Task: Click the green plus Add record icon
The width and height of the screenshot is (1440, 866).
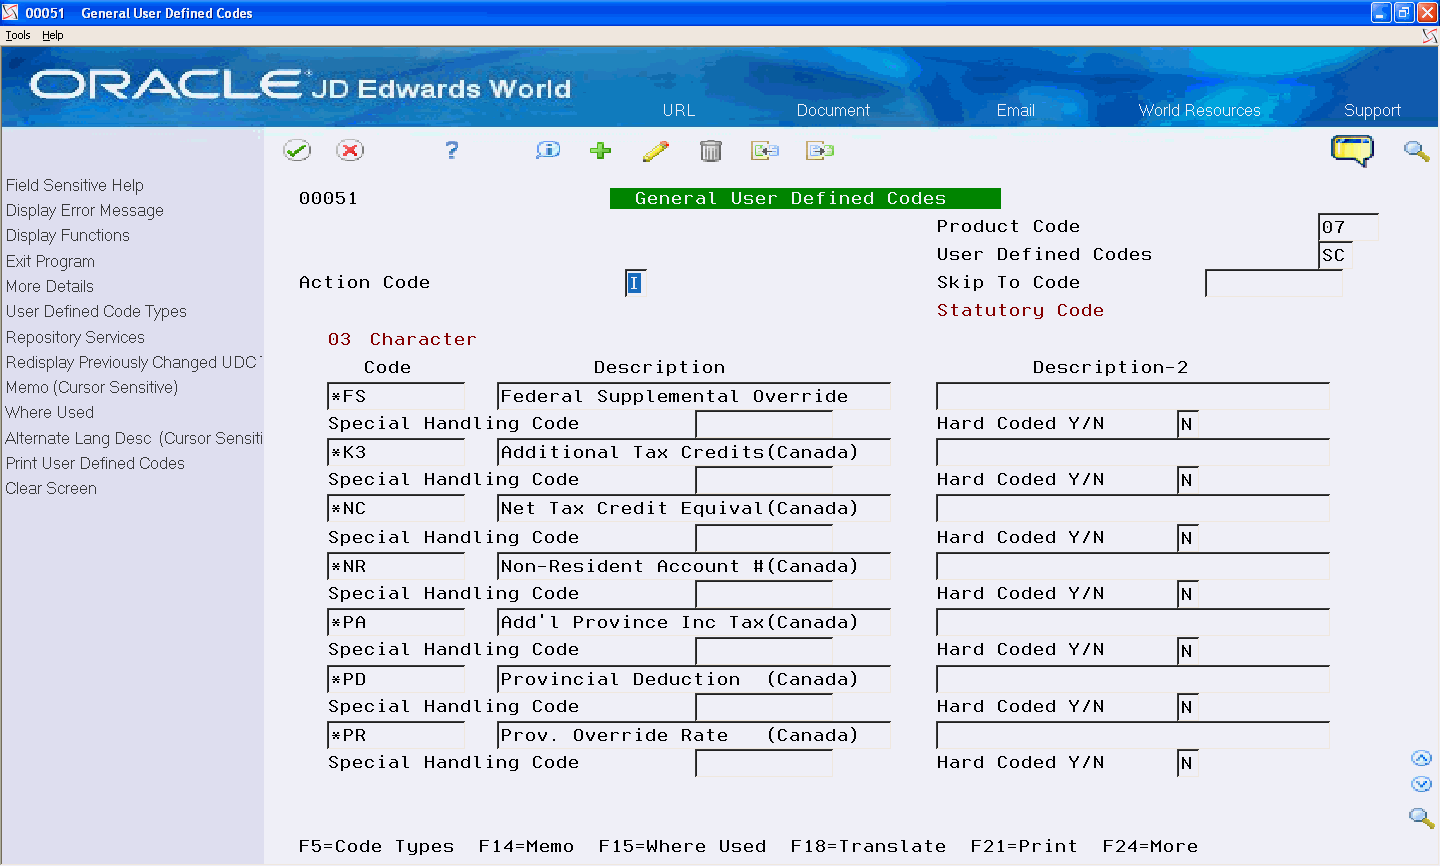Action: 600,150
